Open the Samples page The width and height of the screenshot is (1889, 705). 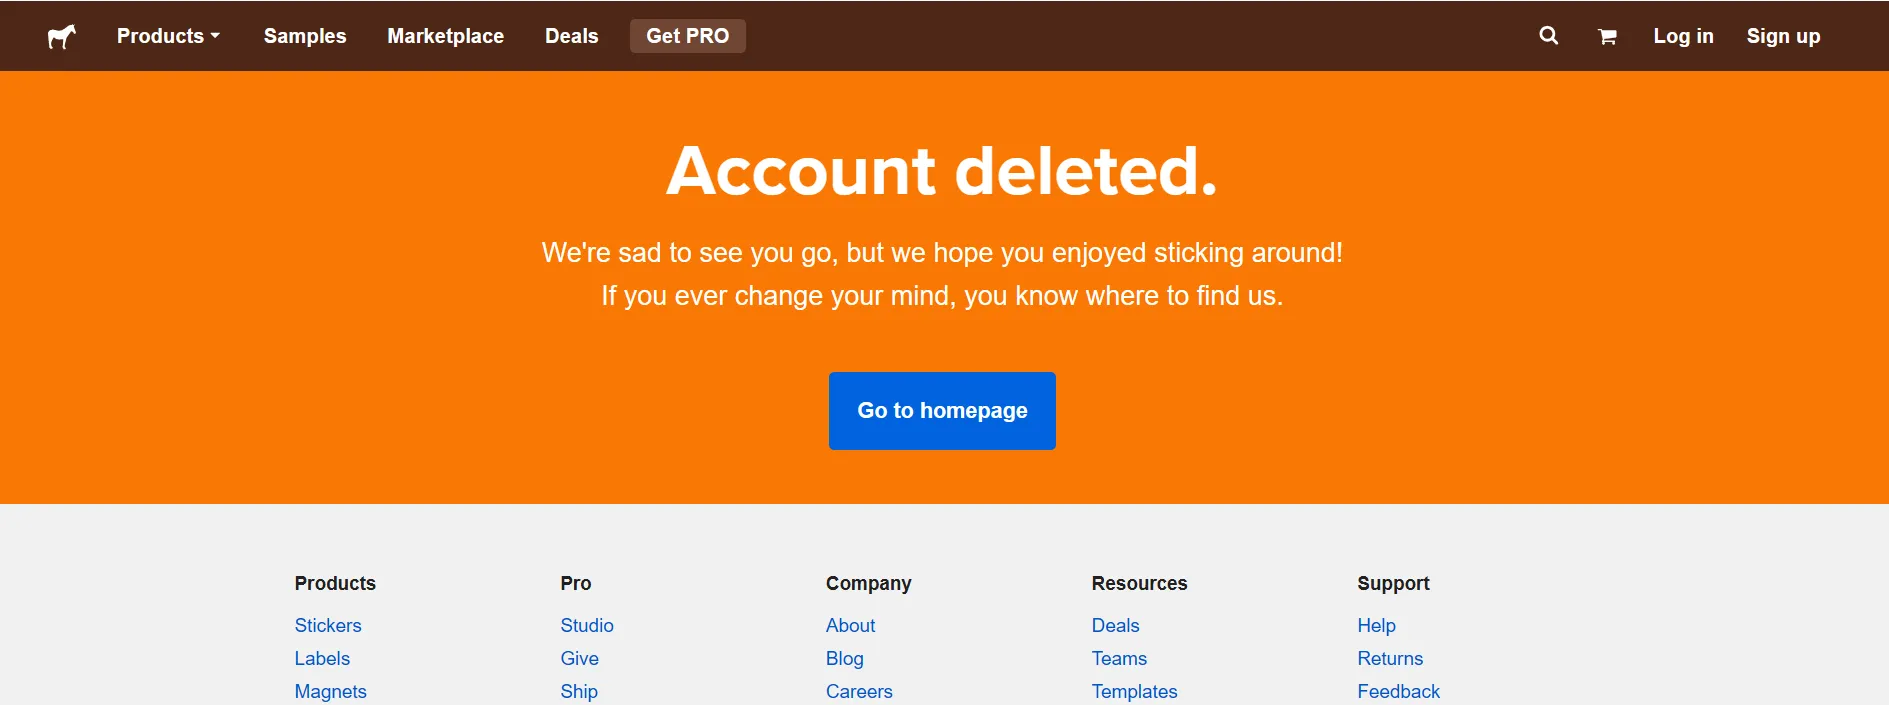click(304, 35)
